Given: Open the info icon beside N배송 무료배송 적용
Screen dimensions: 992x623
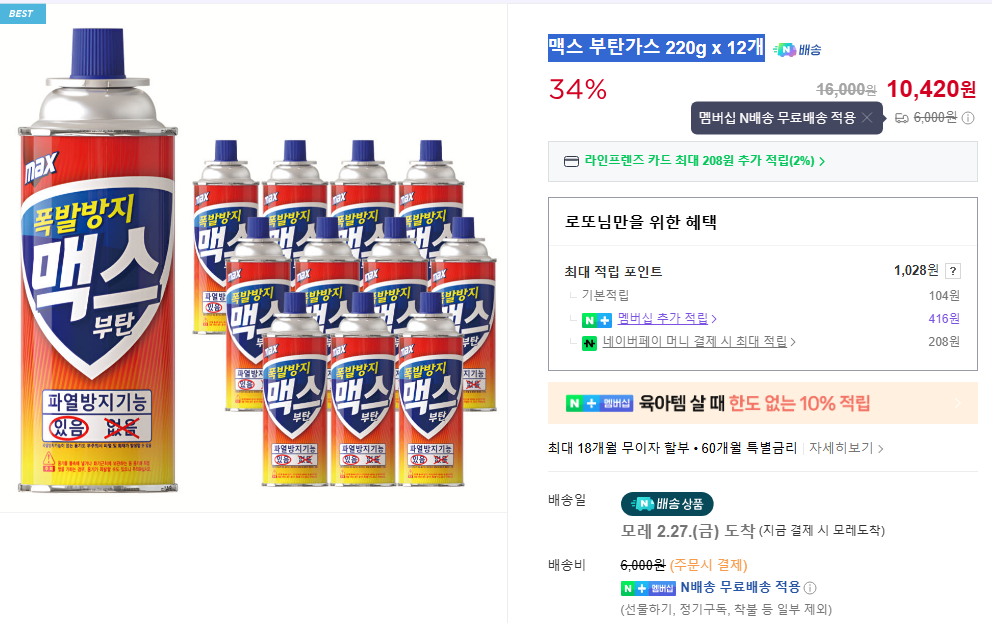Looking at the screenshot, I should point(811,589).
